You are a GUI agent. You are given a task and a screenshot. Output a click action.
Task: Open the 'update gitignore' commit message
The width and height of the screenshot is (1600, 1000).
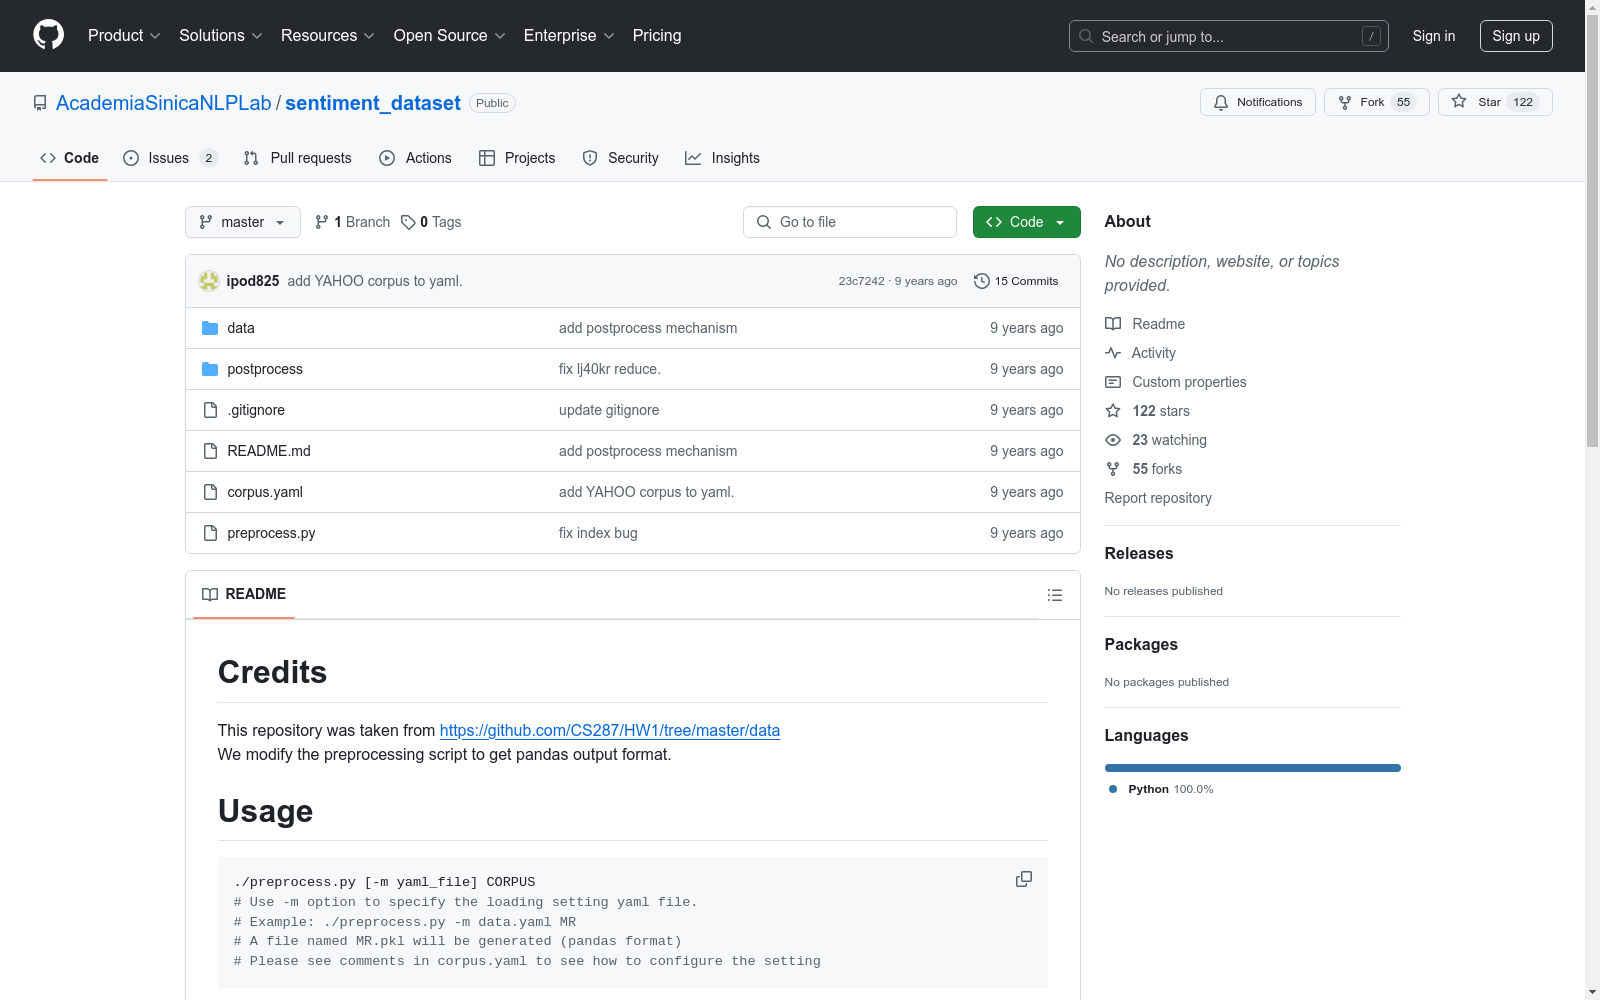coord(609,410)
